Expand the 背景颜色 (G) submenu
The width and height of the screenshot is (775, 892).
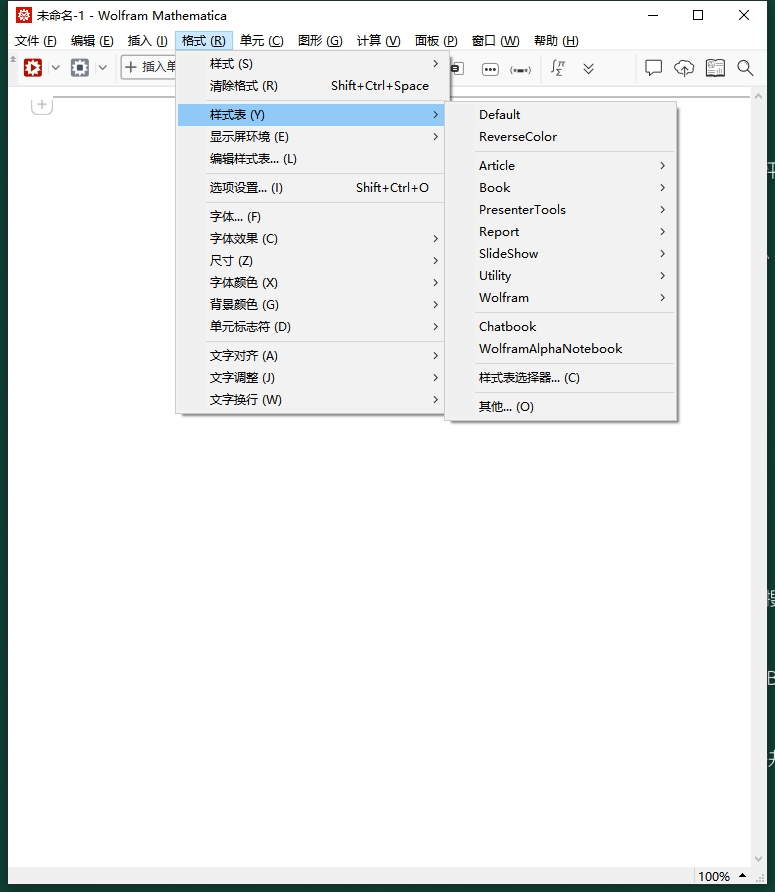(x=311, y=305)
